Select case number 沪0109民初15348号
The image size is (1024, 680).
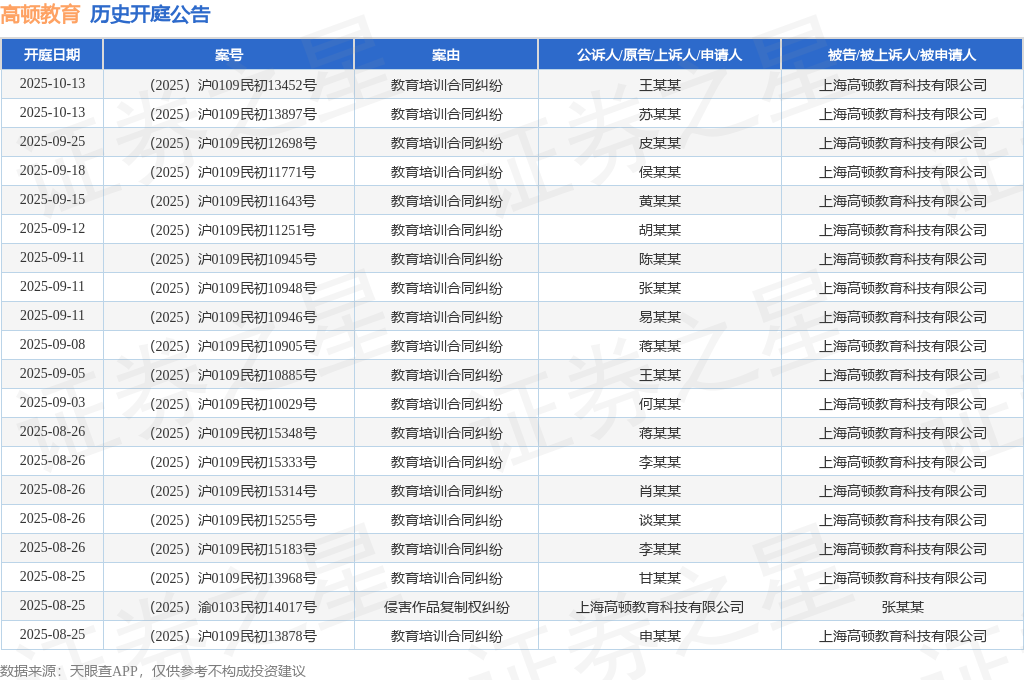click(257, 433)
